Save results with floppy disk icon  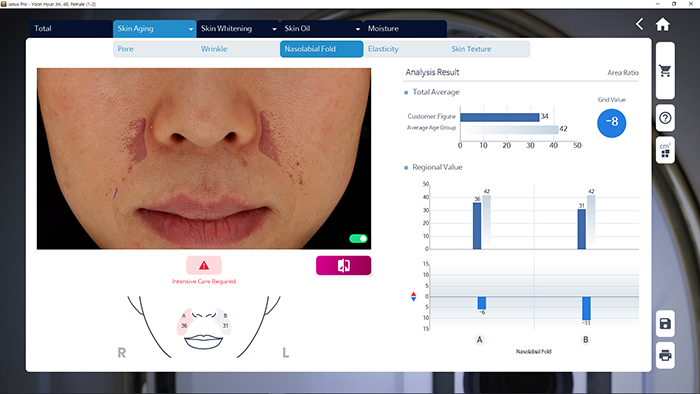pyautogui.click(x=665, y=323)
